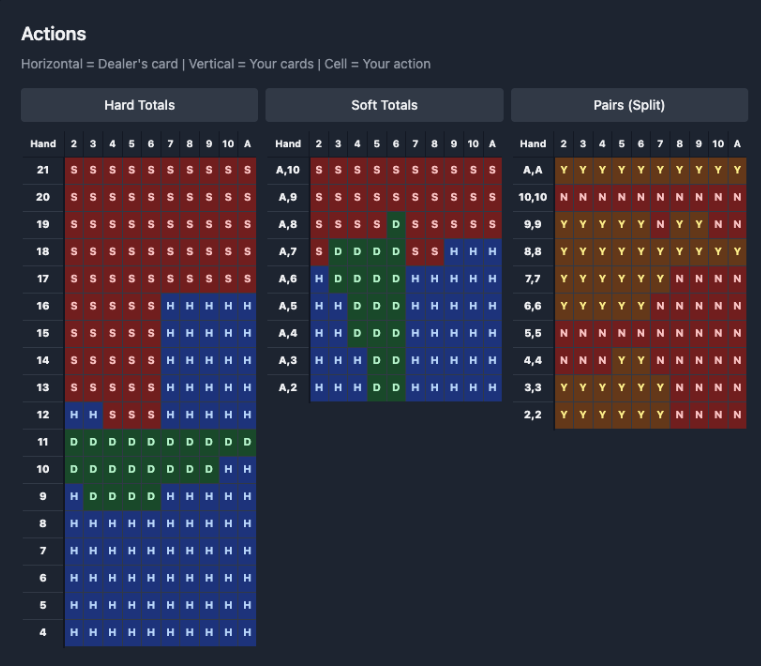Select the Pairs (Split) header button

[629, 105]
